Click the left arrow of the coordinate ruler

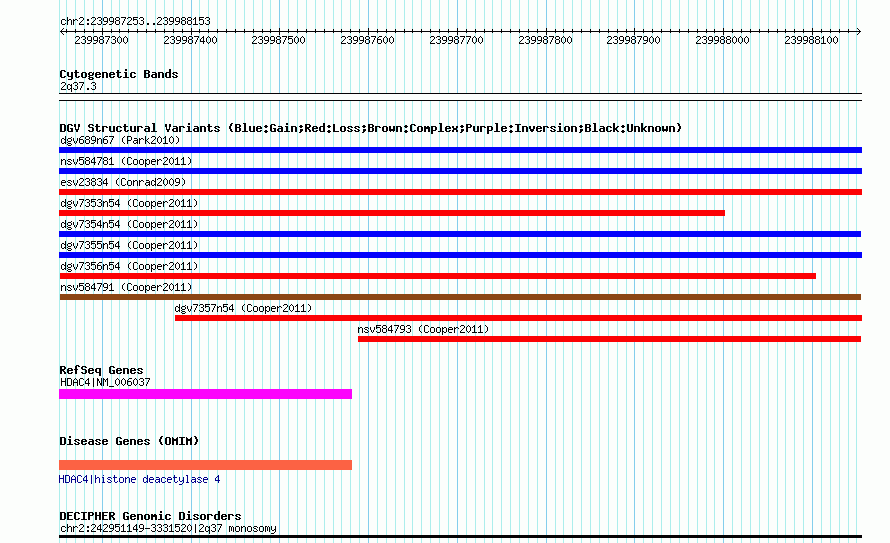tap(62, 31)
